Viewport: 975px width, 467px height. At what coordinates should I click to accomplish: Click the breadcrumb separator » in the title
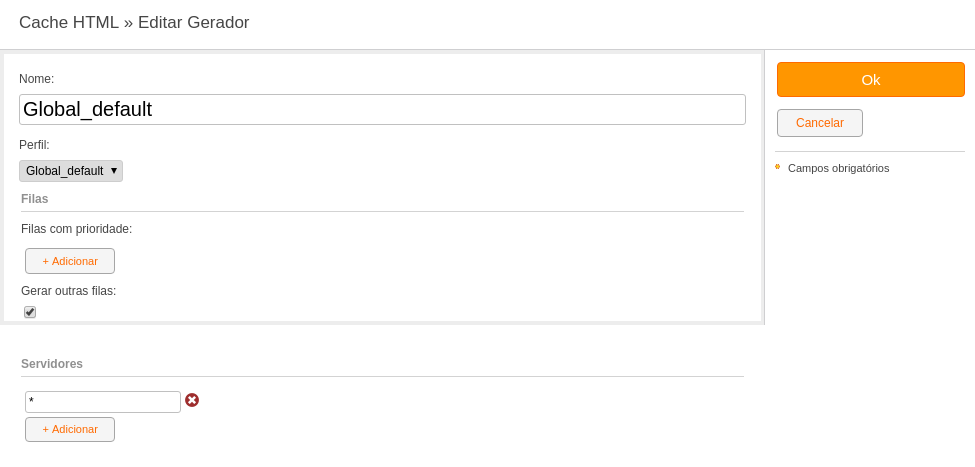(128, 23)
